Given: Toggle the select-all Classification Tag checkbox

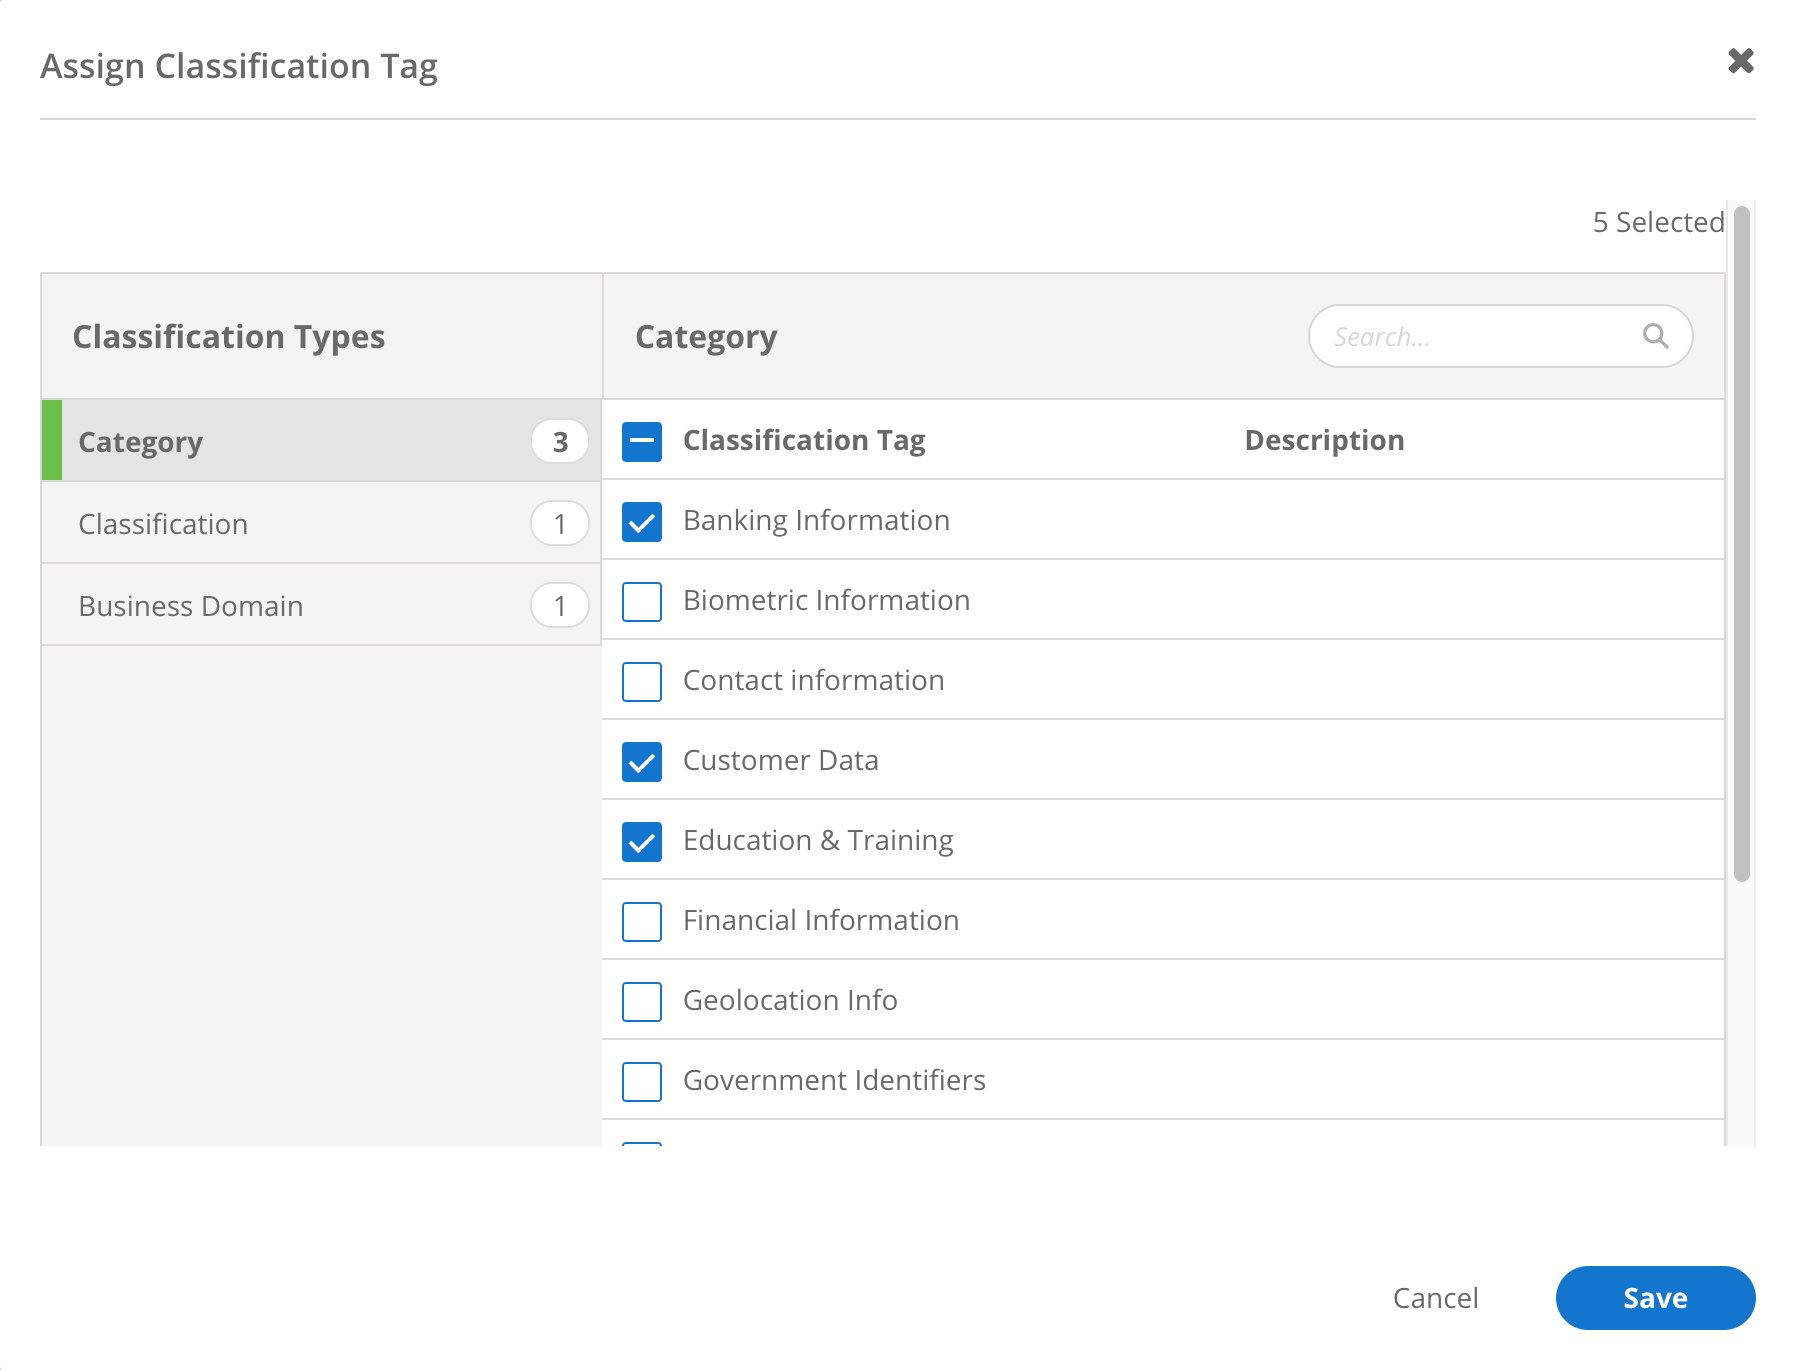Looking at the screenshot, I should point(642,441).
